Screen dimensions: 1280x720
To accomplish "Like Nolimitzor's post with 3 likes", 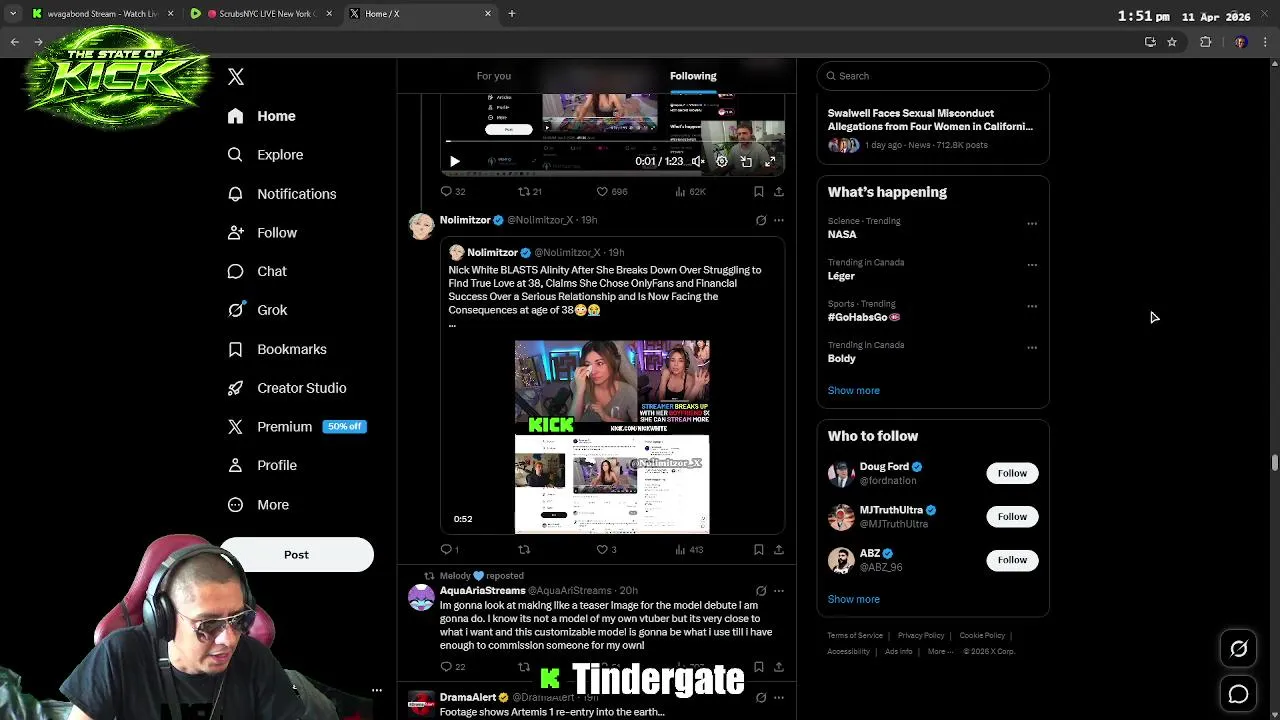I will pos(607,549).
